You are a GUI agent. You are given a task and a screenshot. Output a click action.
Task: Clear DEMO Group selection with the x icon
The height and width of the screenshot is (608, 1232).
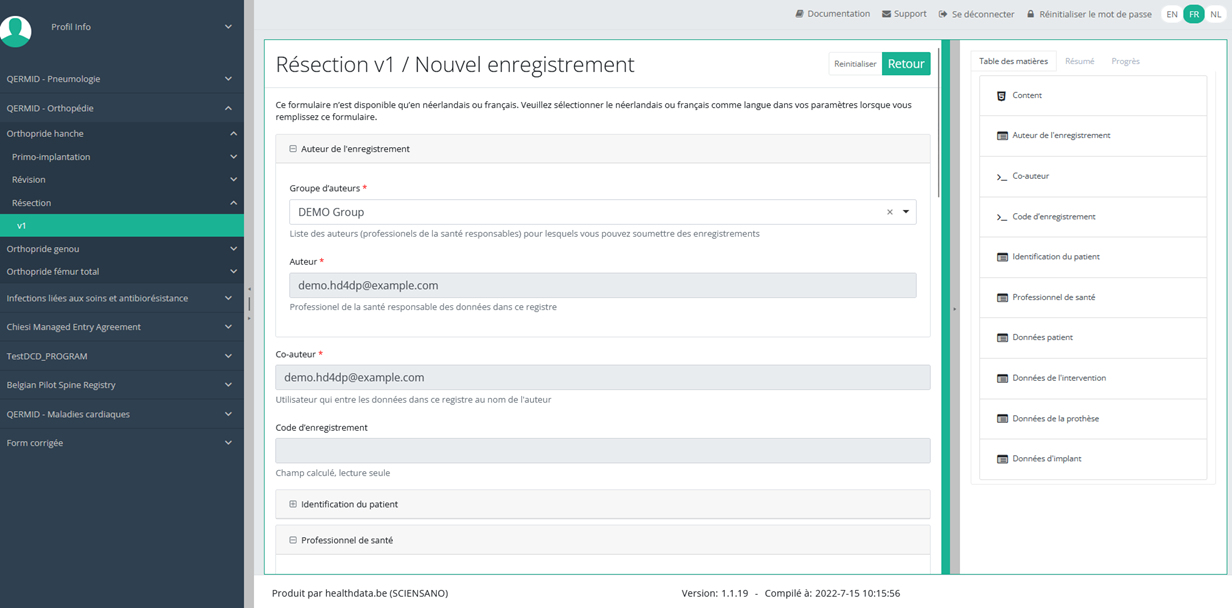point(889,212)
